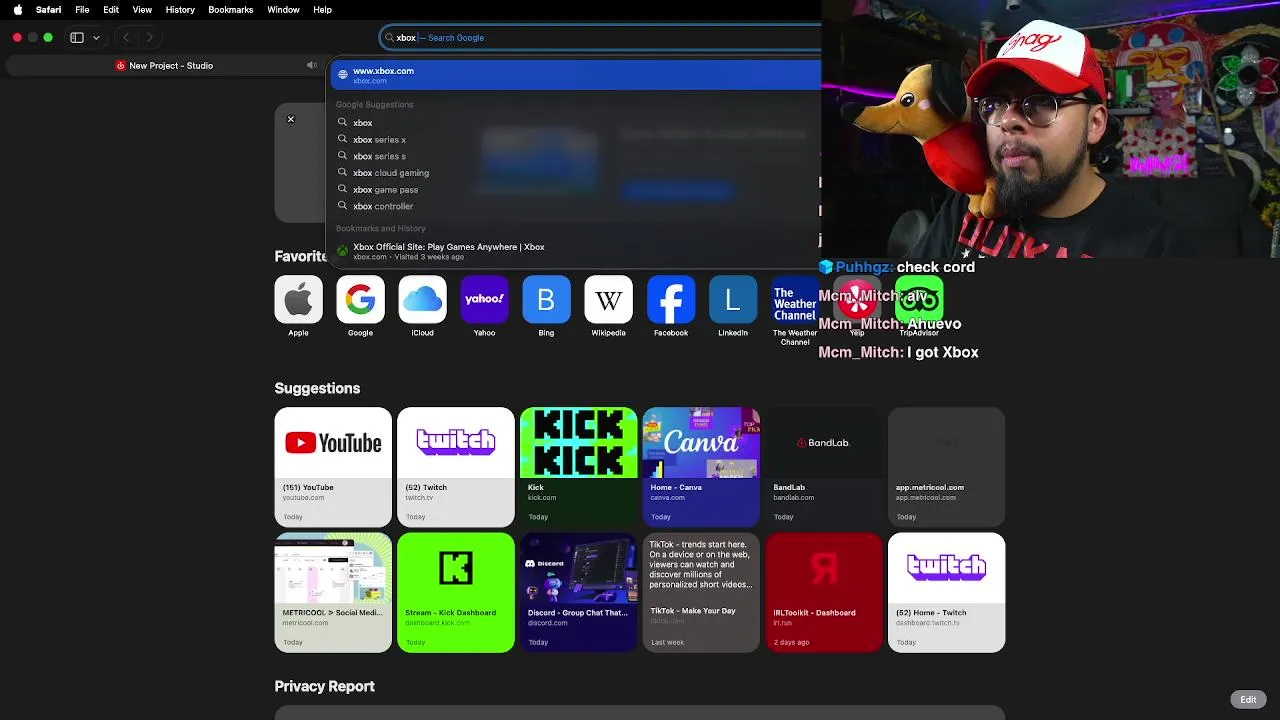Open the Window menu
Image resolution: width=1280 pixels, height=720 pixels.
[283, 10]
